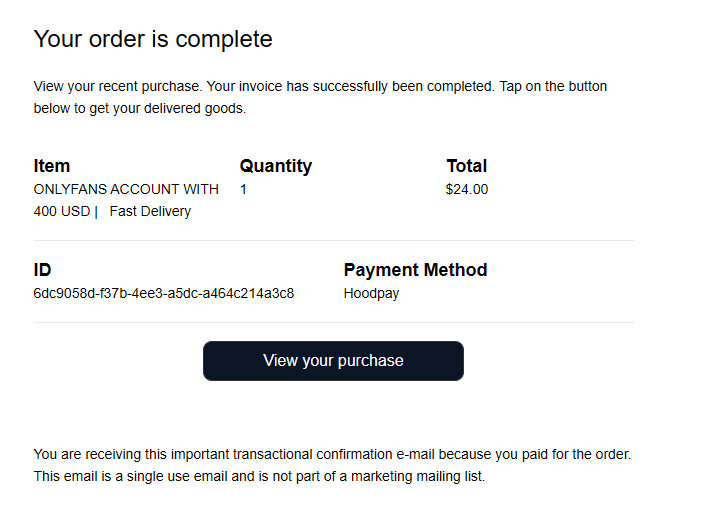Click the 'Your order is complete' heading

(x=153, y=40)
